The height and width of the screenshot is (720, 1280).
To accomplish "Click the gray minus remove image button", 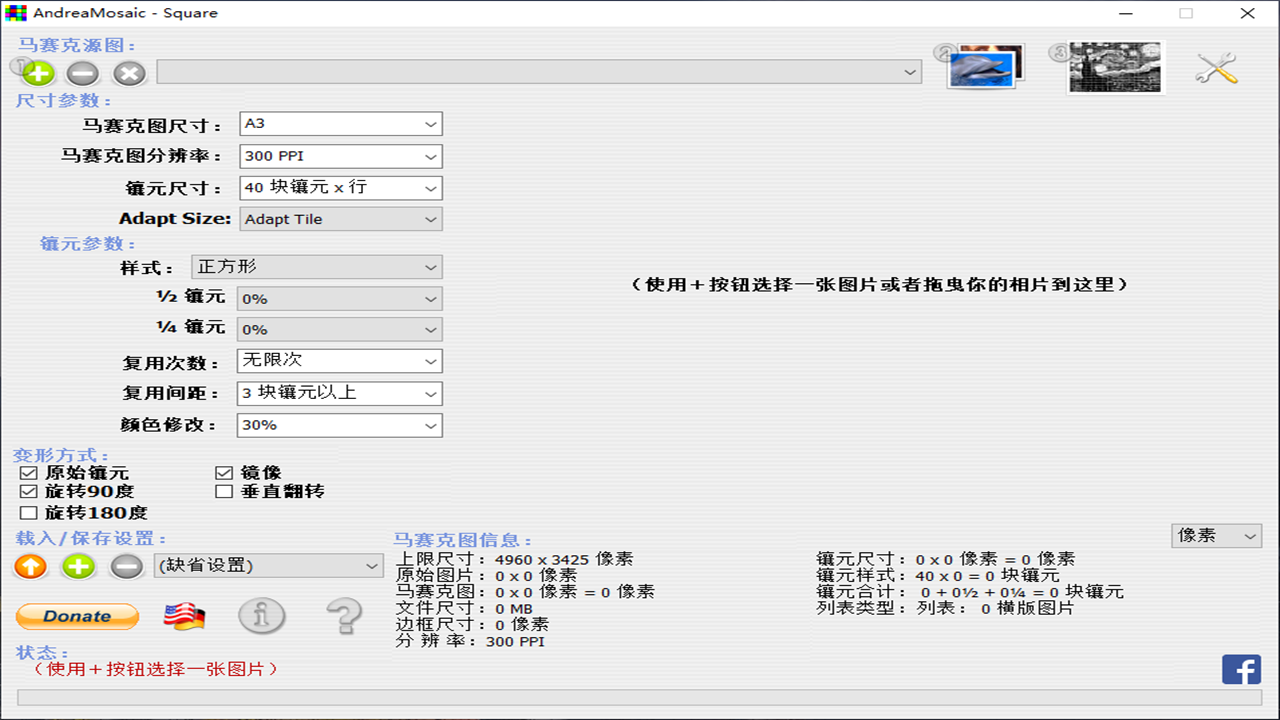I will 82,73.
